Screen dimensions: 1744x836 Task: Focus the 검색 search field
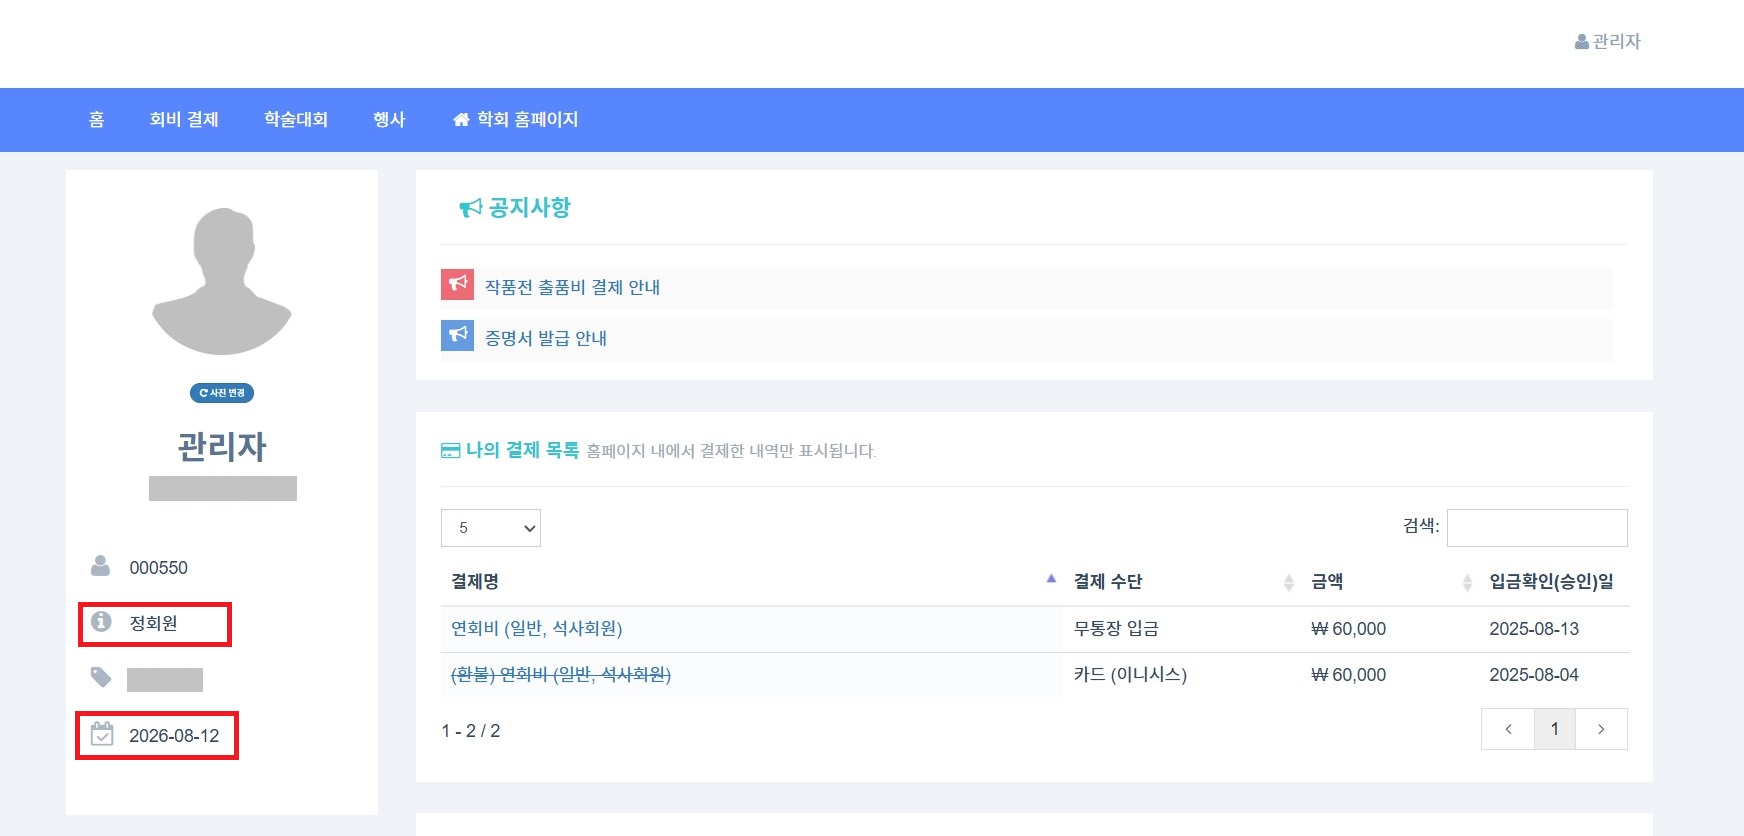coord(1537,528)
